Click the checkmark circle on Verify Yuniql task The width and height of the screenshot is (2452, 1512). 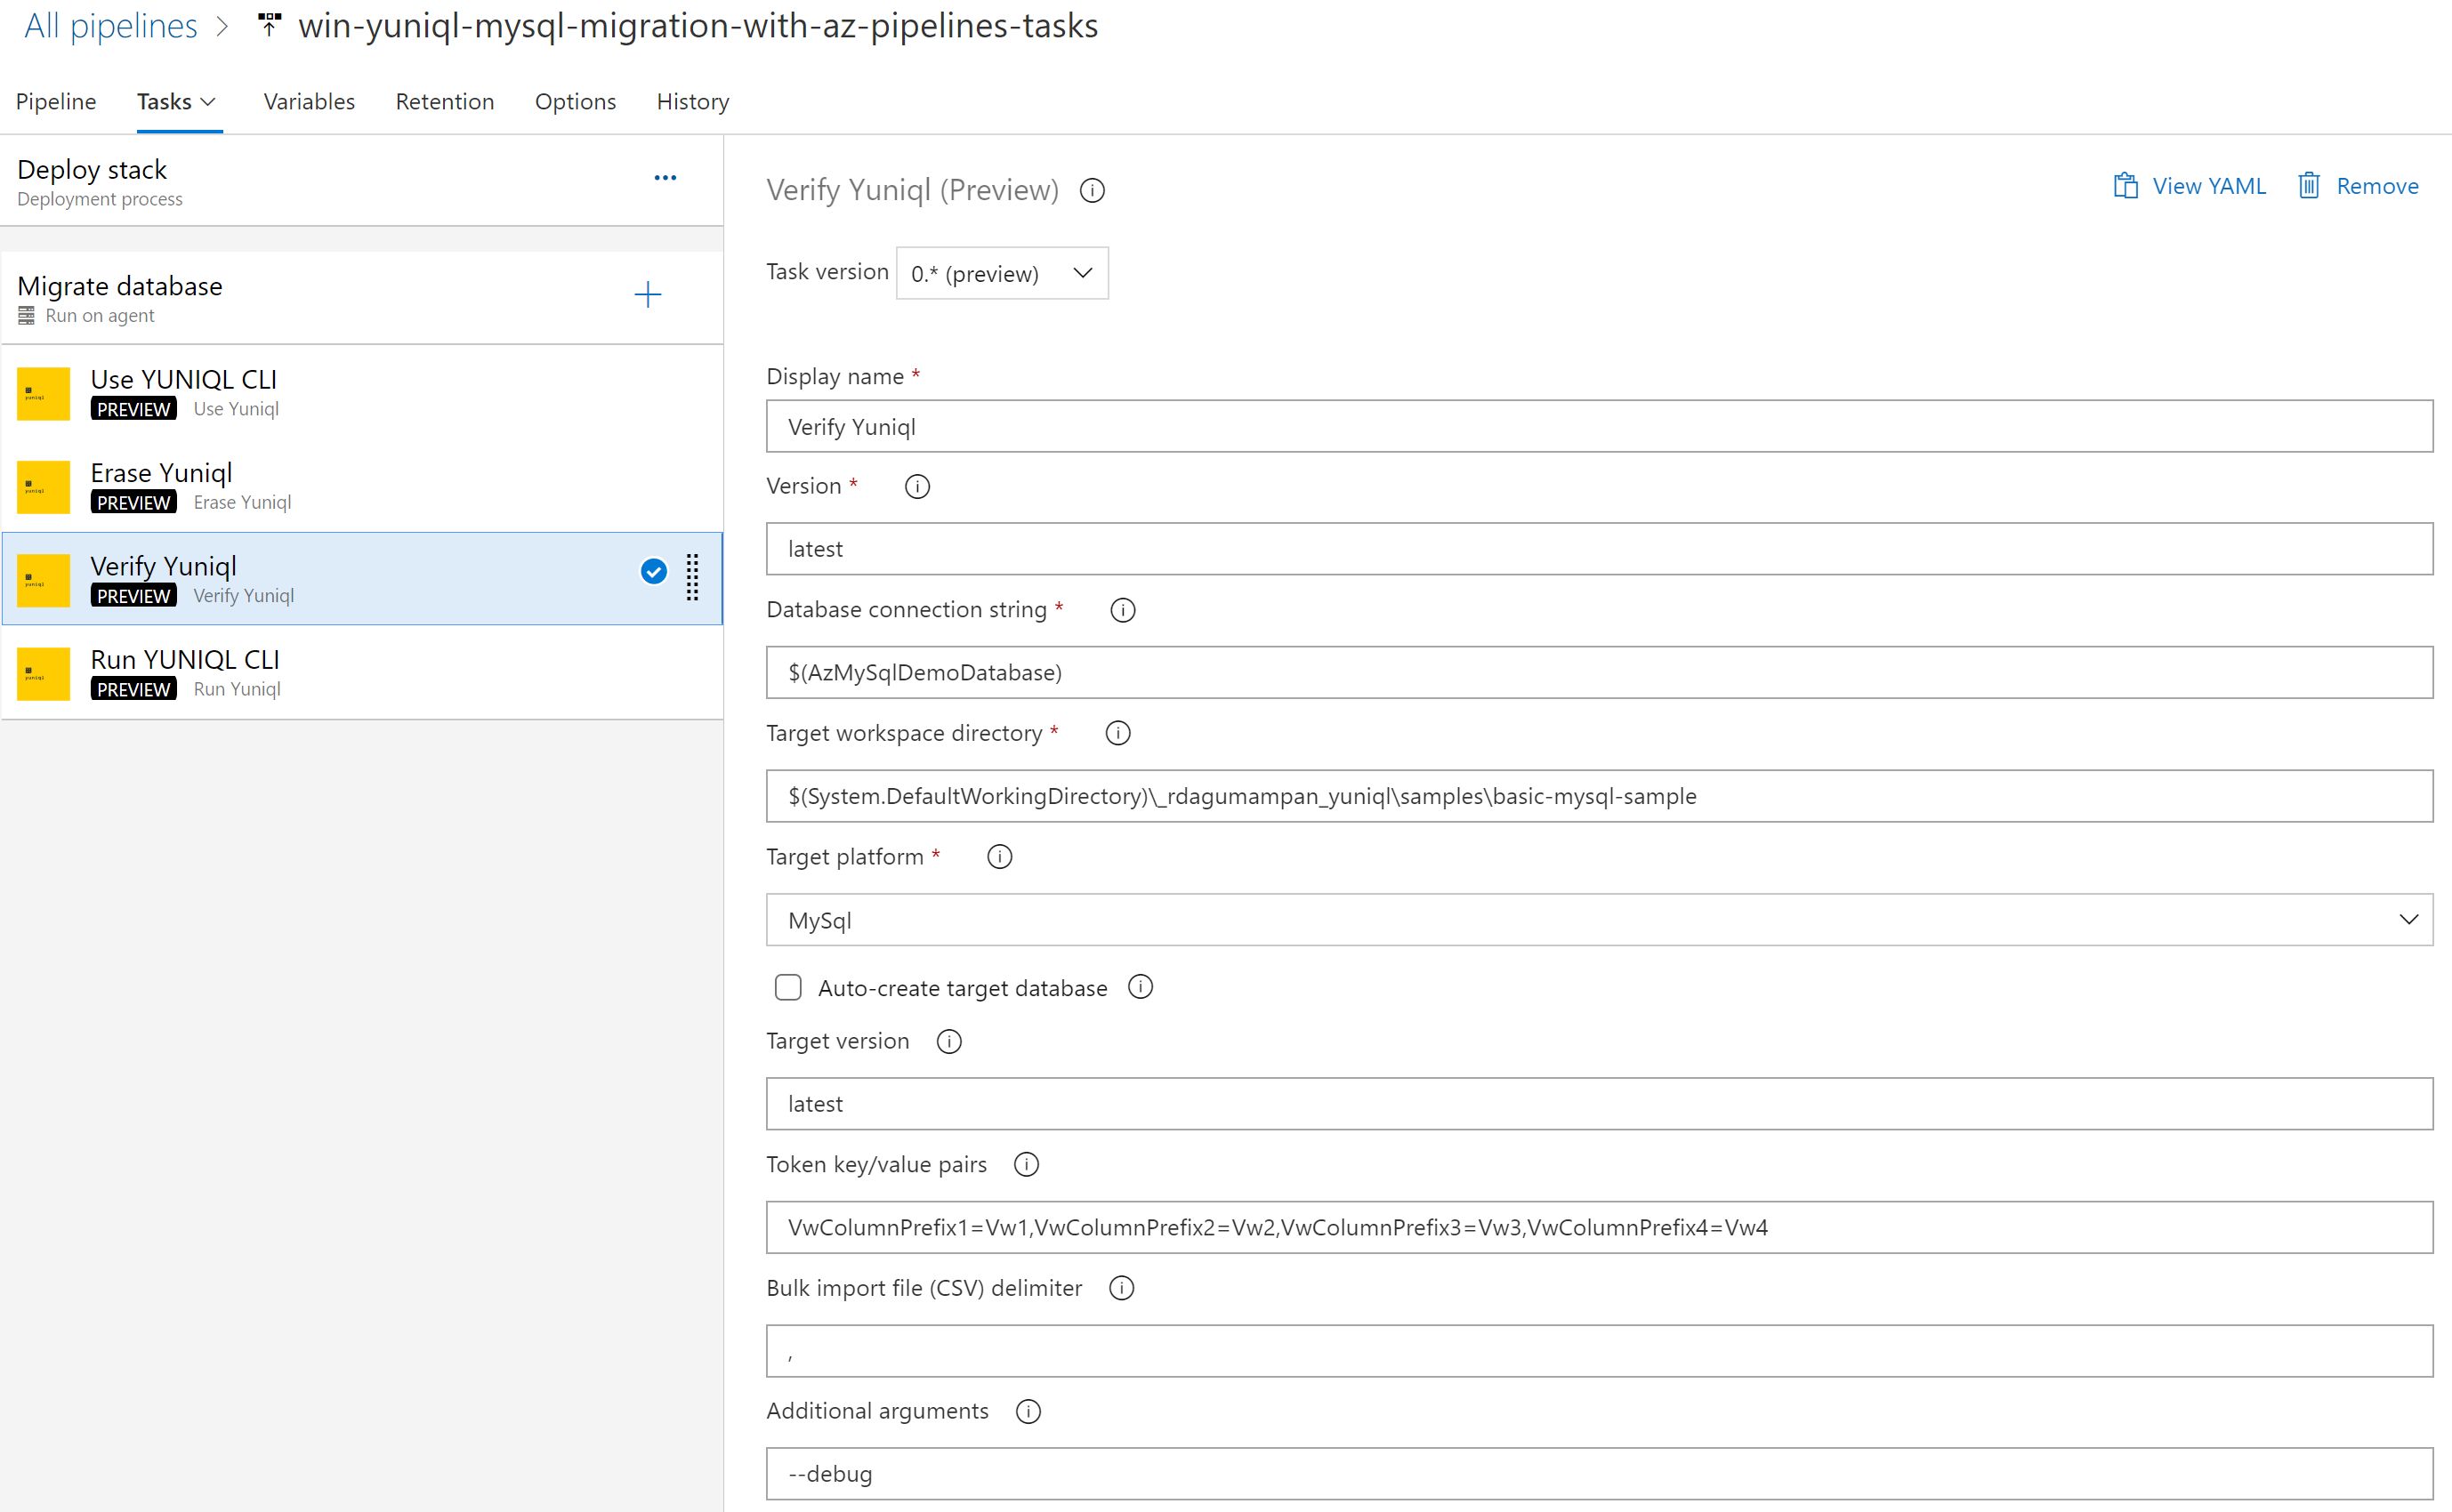click(653, 571)
